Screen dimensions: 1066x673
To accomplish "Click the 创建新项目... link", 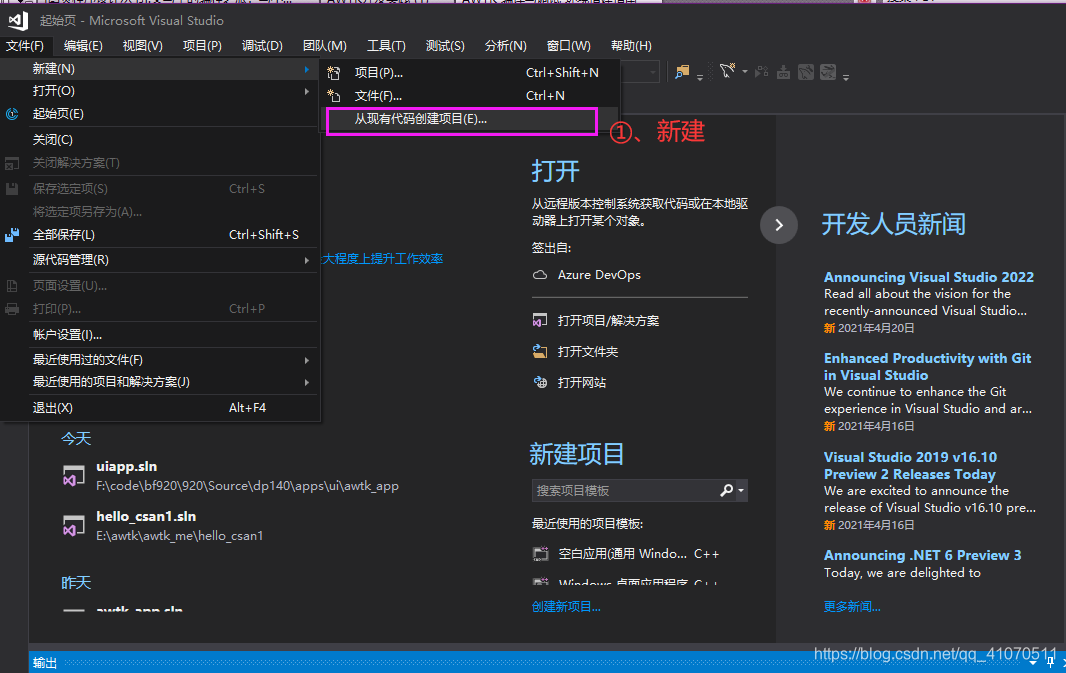I will (x=566, y=607).
